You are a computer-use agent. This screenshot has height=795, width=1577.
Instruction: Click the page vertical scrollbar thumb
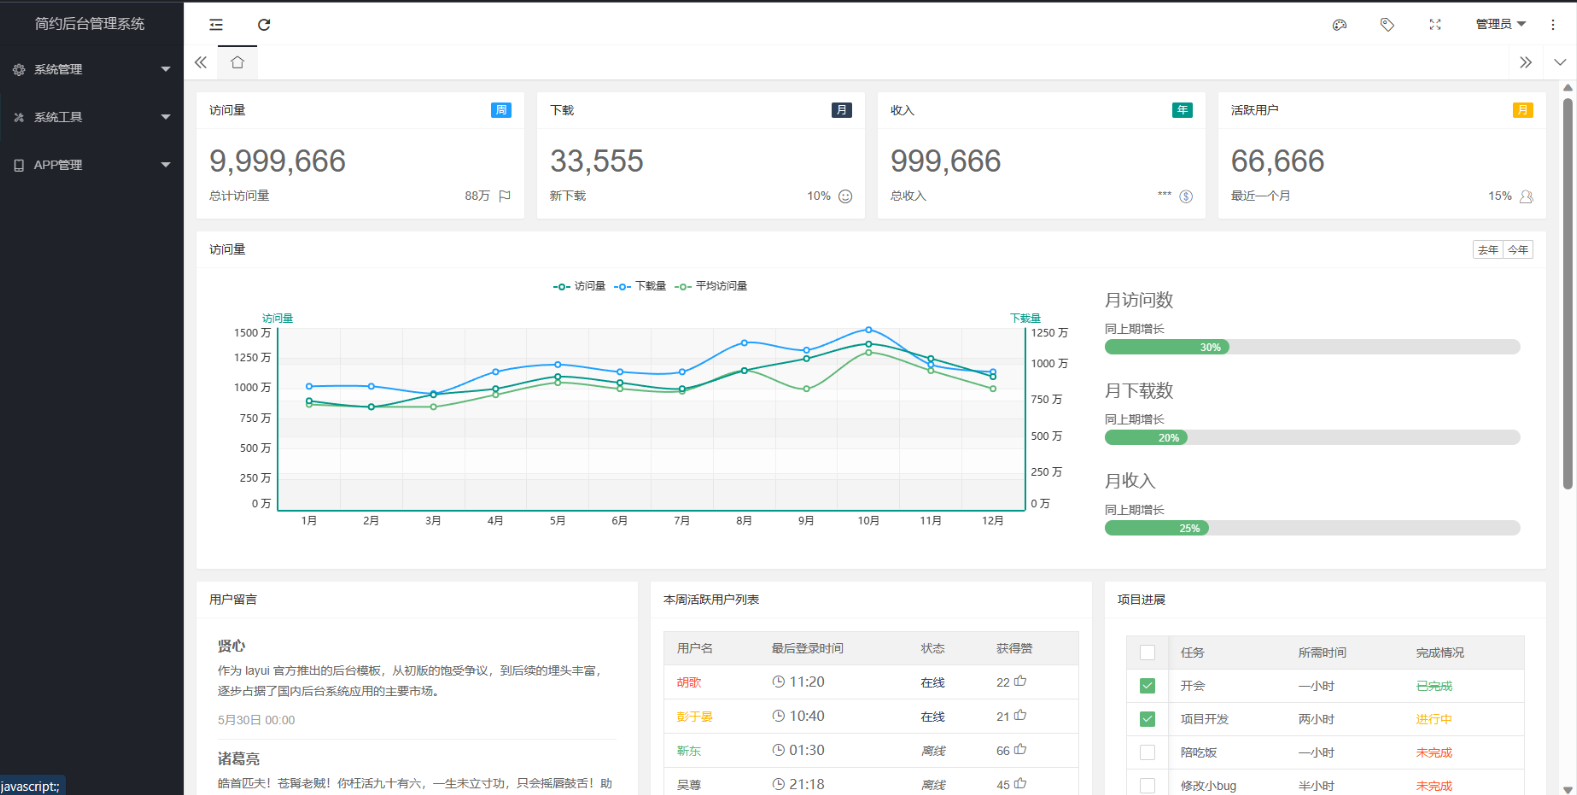[x=1567, y=292]
